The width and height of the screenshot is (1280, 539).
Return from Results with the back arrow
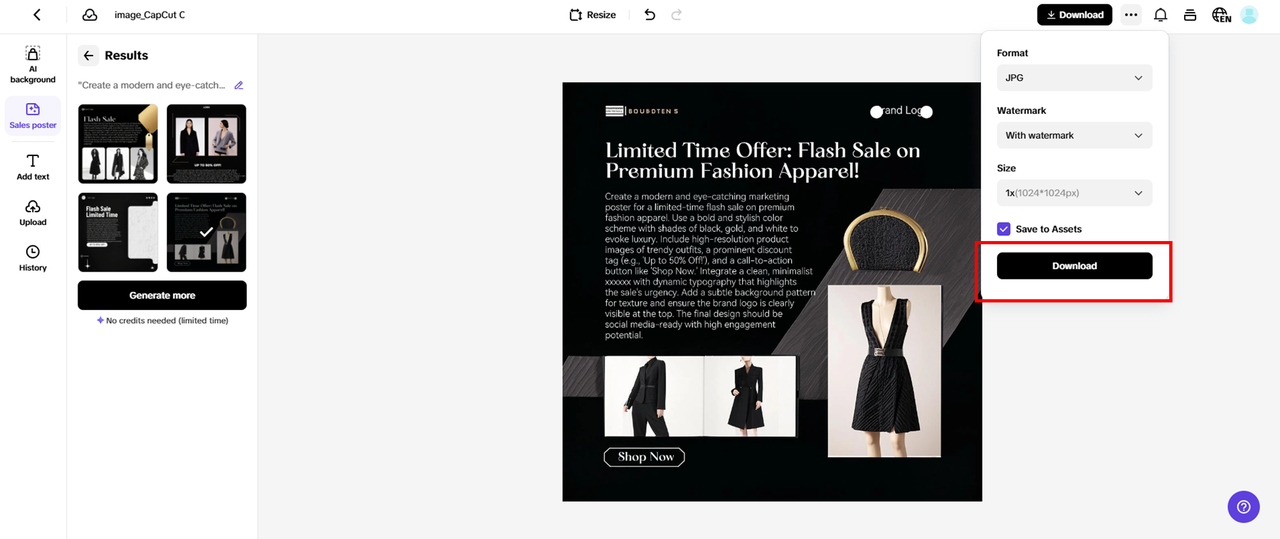click(x=89, y=56)
